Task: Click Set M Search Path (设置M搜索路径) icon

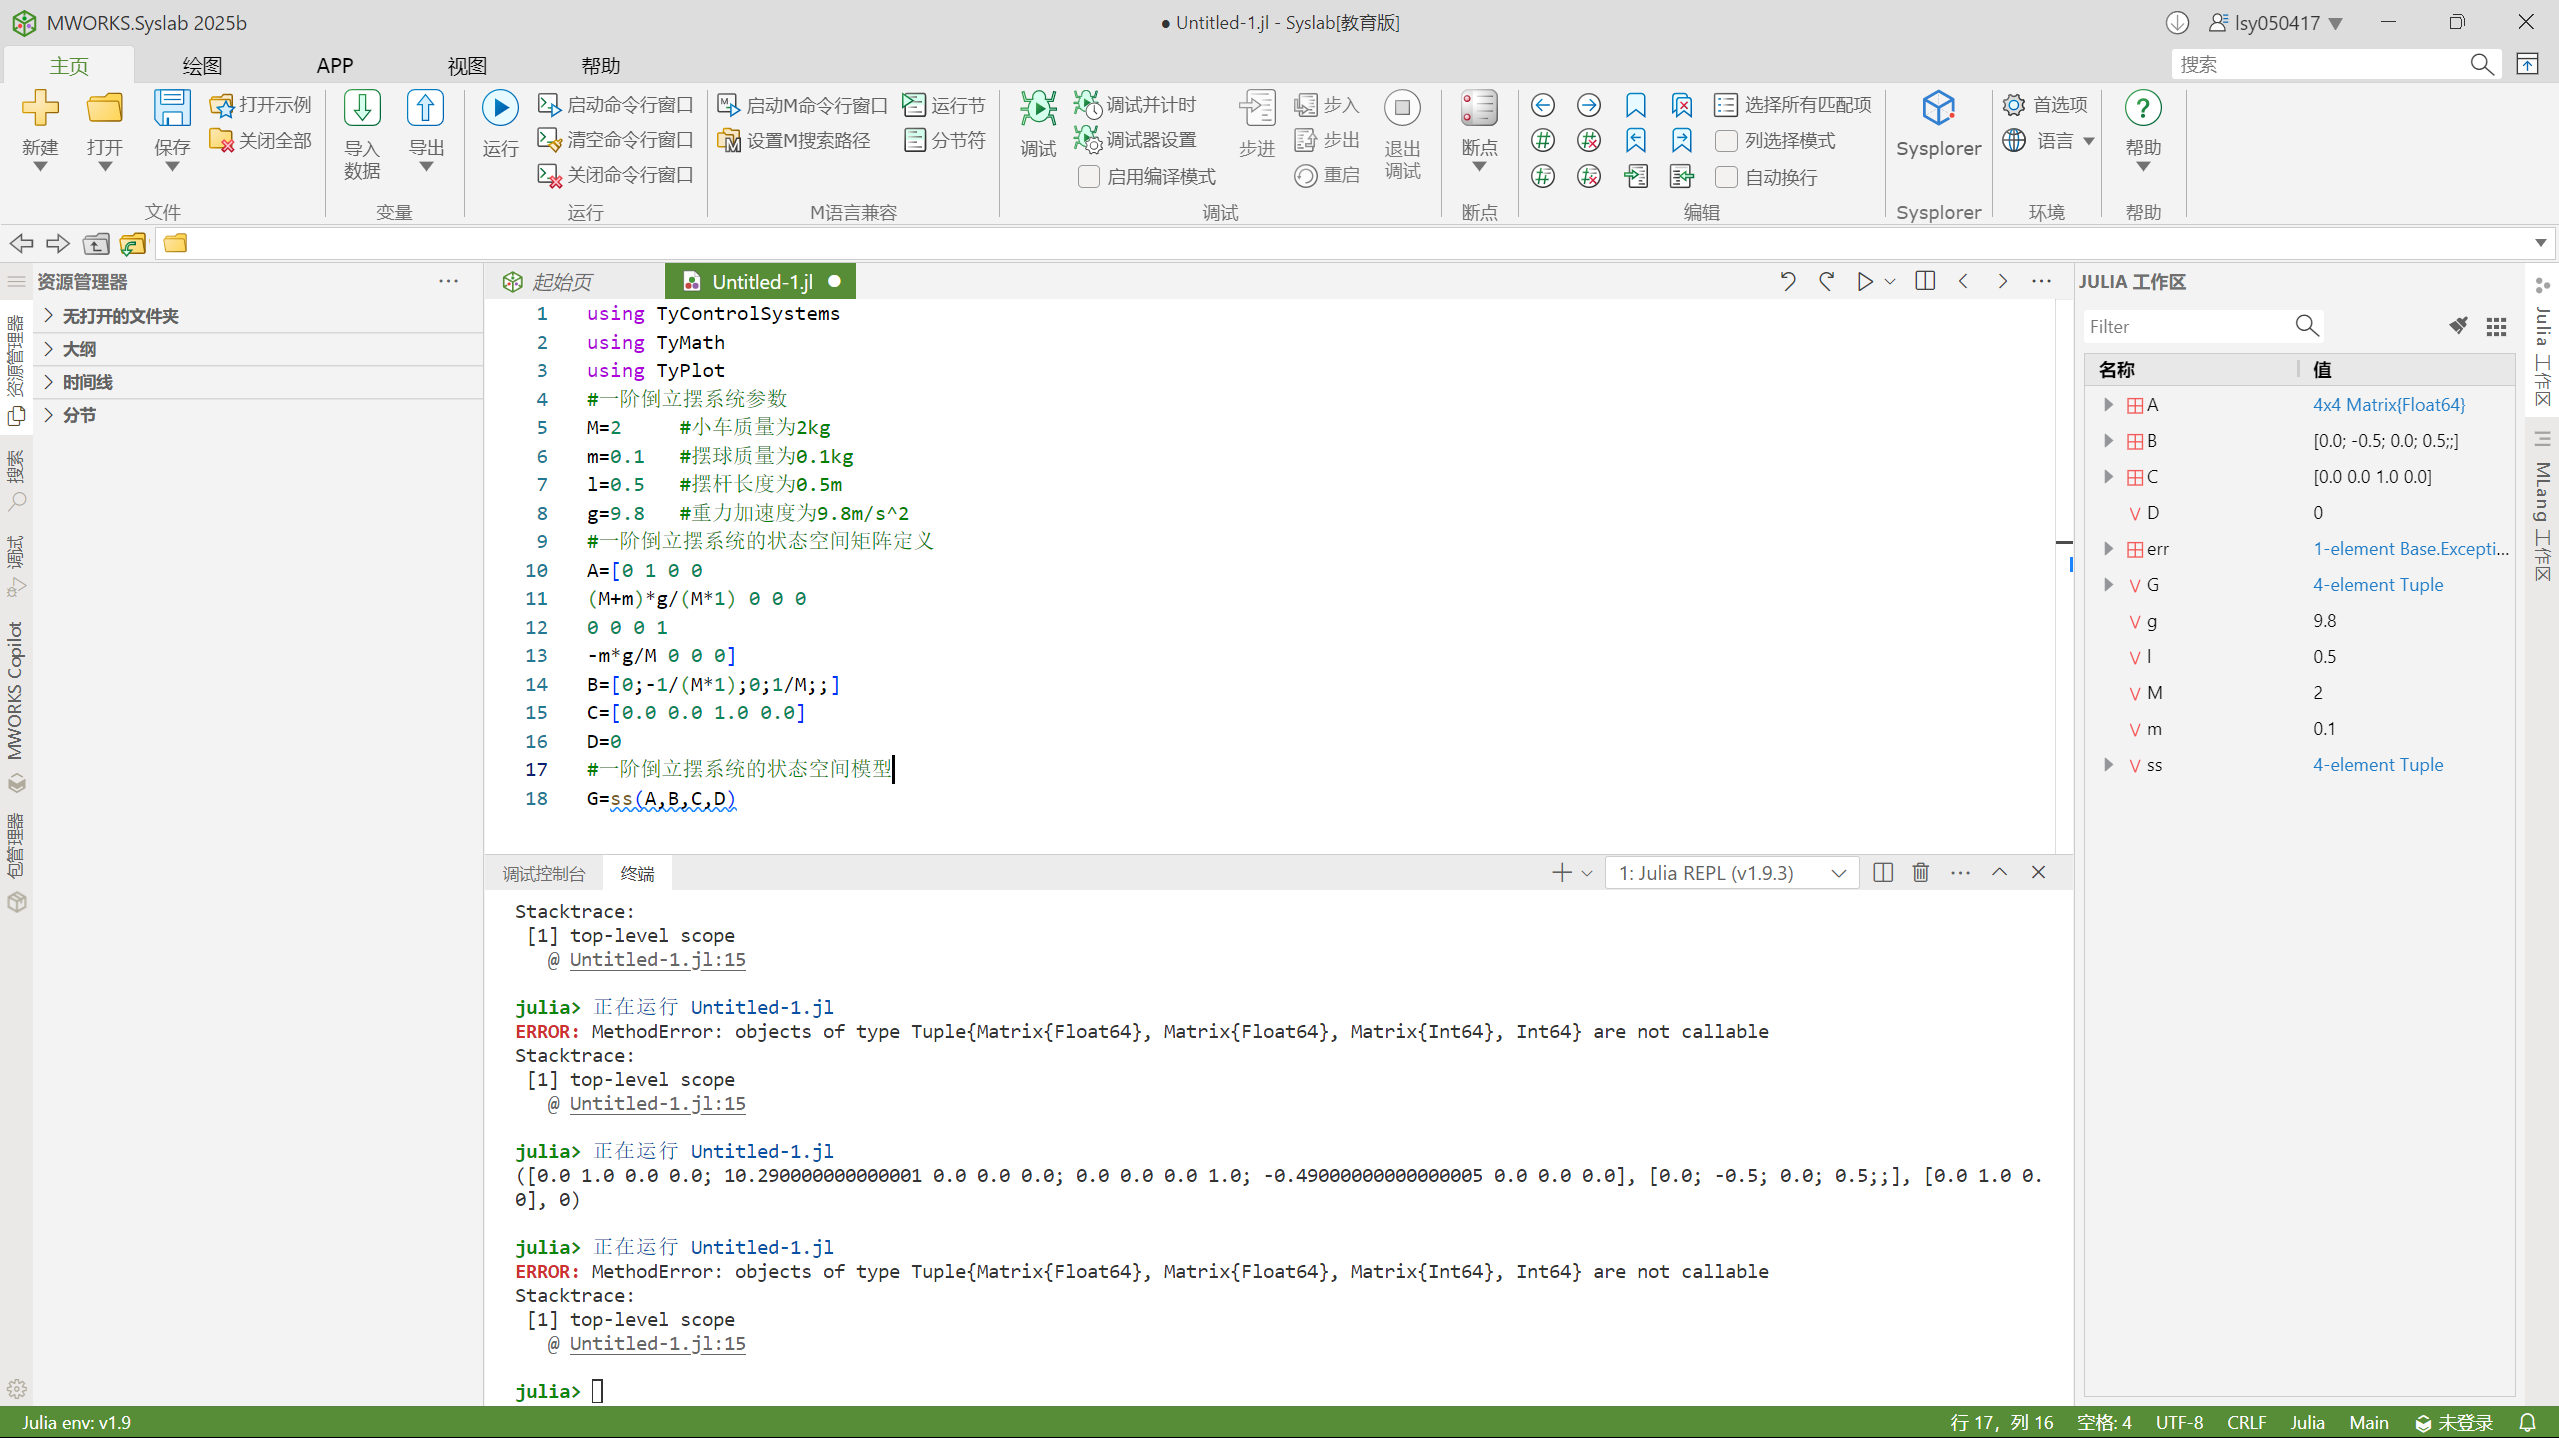Action: point(729,141)
